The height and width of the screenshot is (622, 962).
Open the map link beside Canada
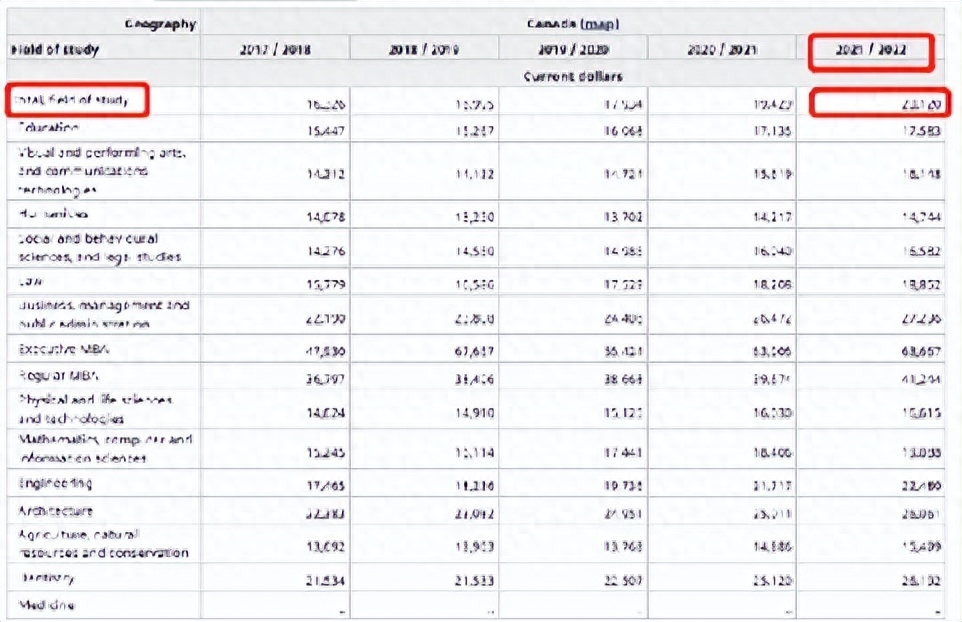coord(597,23)
